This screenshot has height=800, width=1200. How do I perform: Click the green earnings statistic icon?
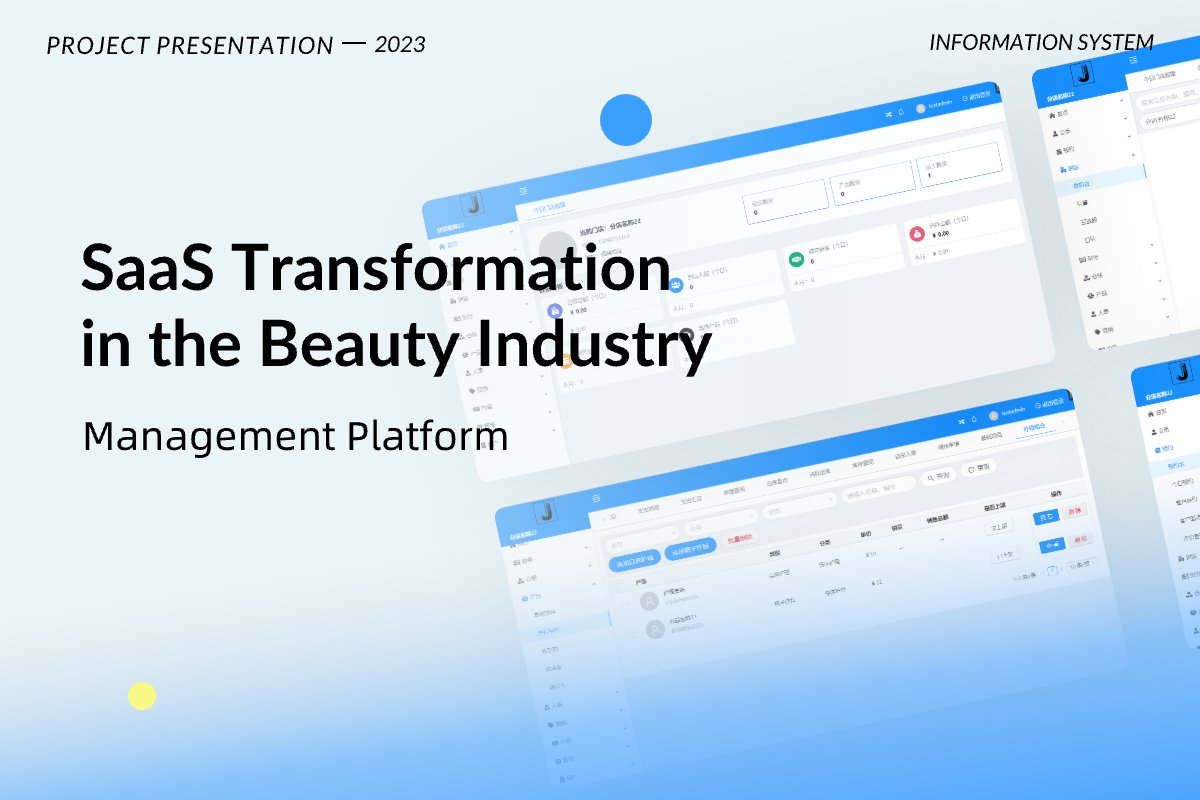point(797,258)
